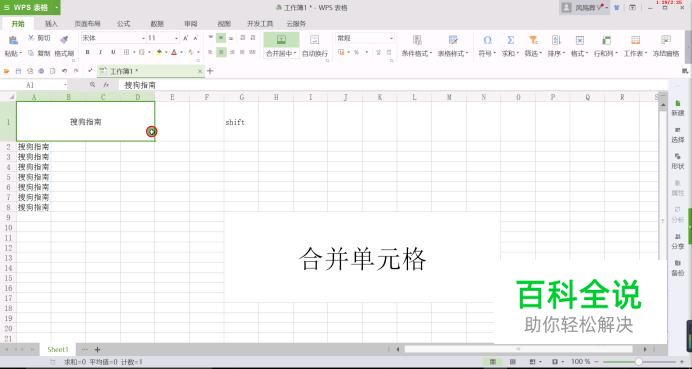Toggle right horizontal alignment

click(x=231, y=52)
